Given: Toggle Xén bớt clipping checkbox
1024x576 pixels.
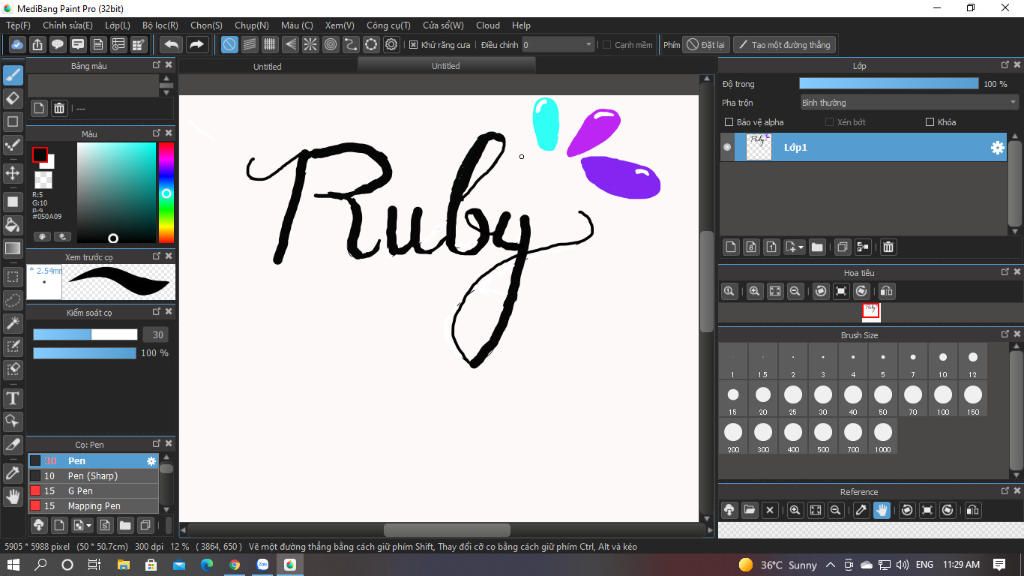Looking at the screenshot, I should point(829,122).
